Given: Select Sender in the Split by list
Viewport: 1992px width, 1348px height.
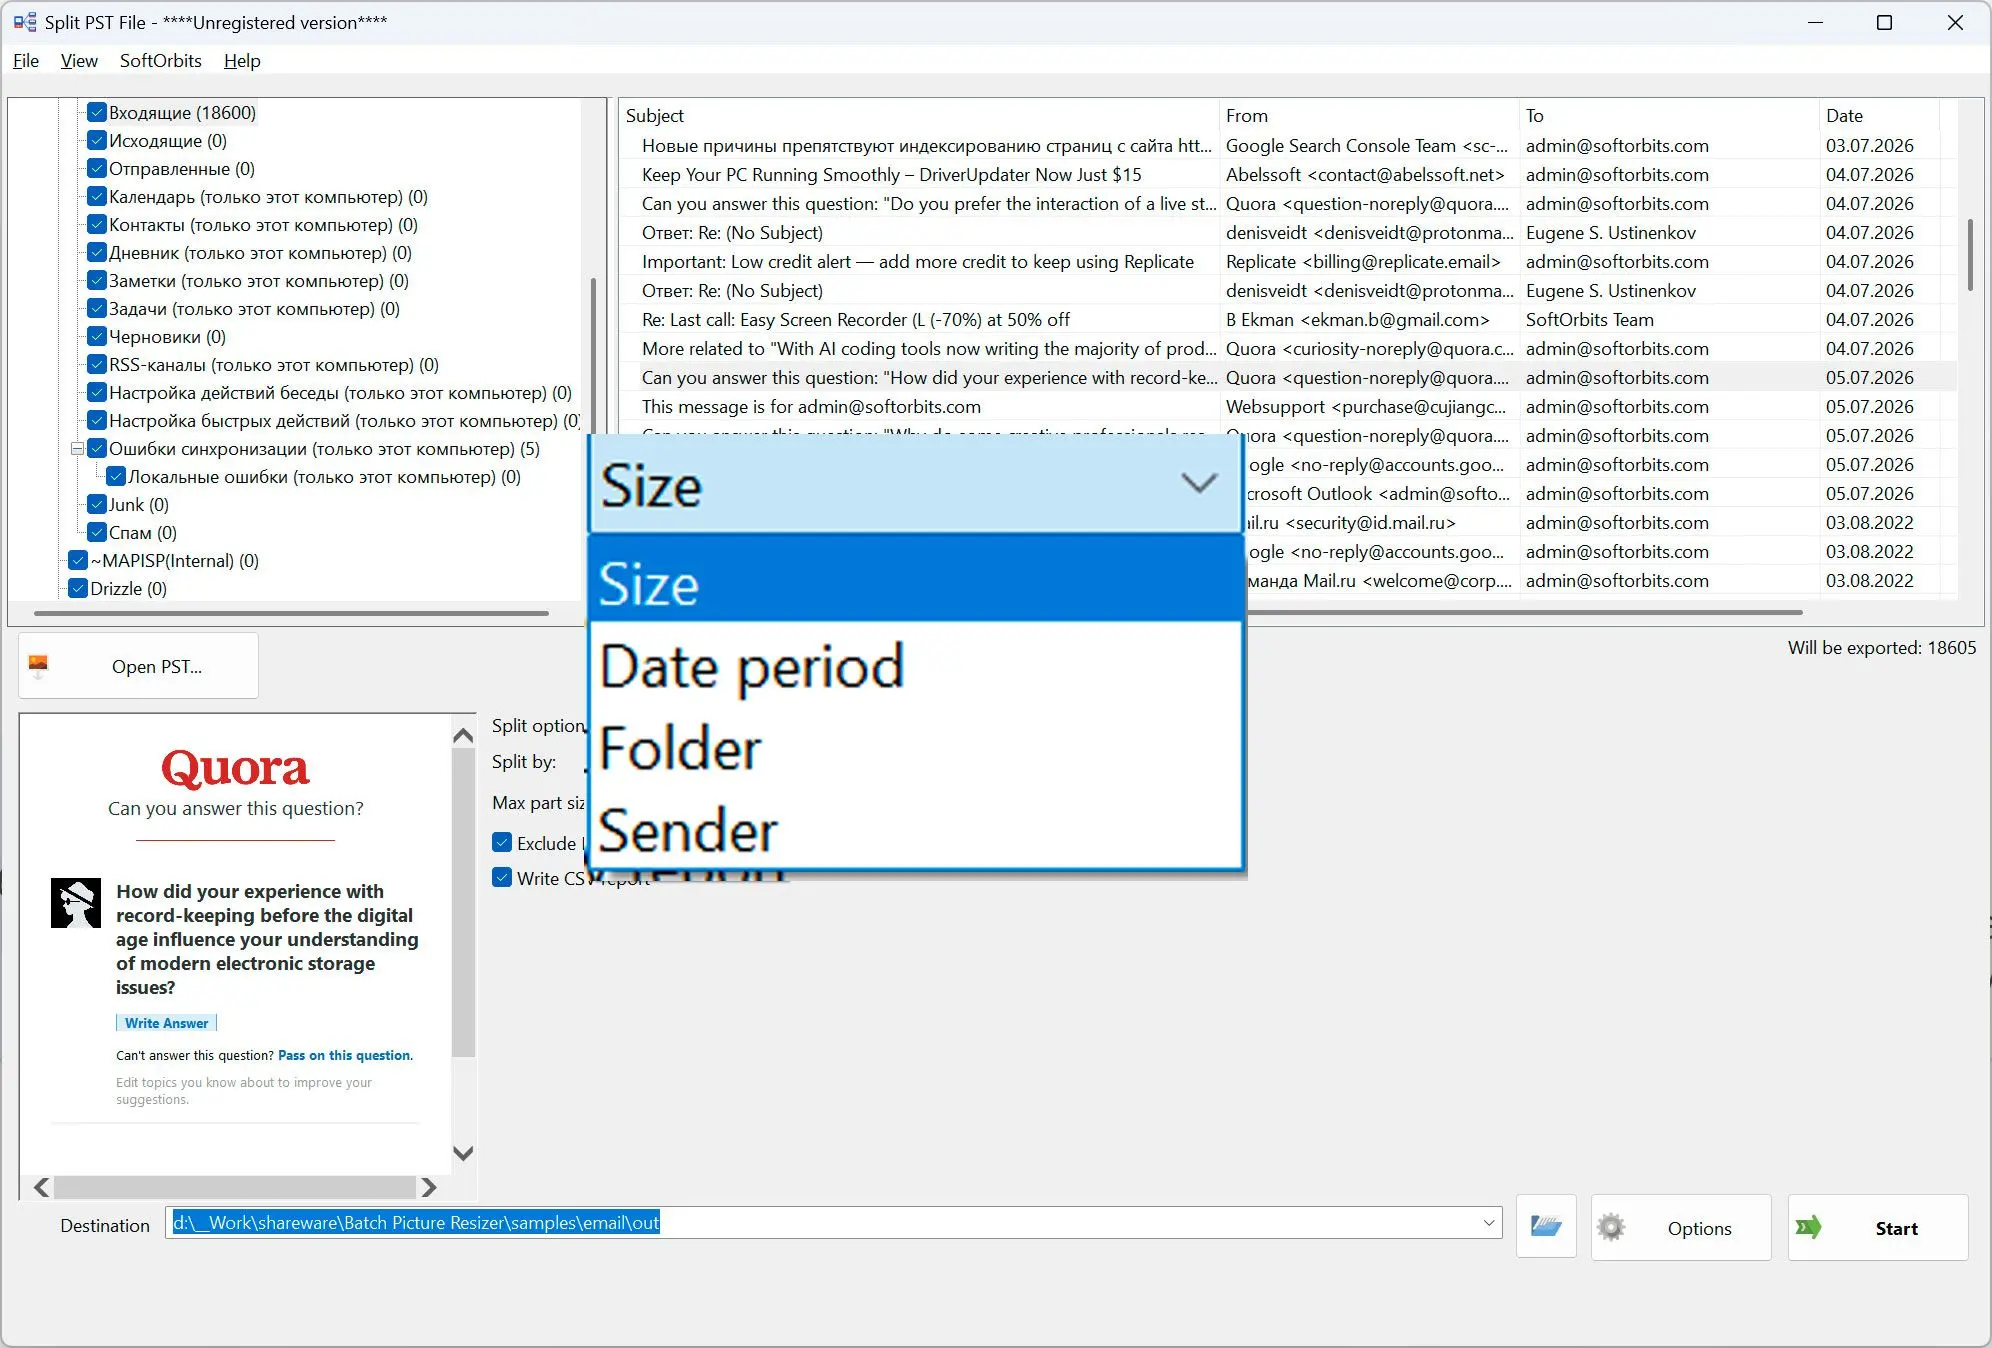Looking at the screenshot, I should [x=915, y=829].
